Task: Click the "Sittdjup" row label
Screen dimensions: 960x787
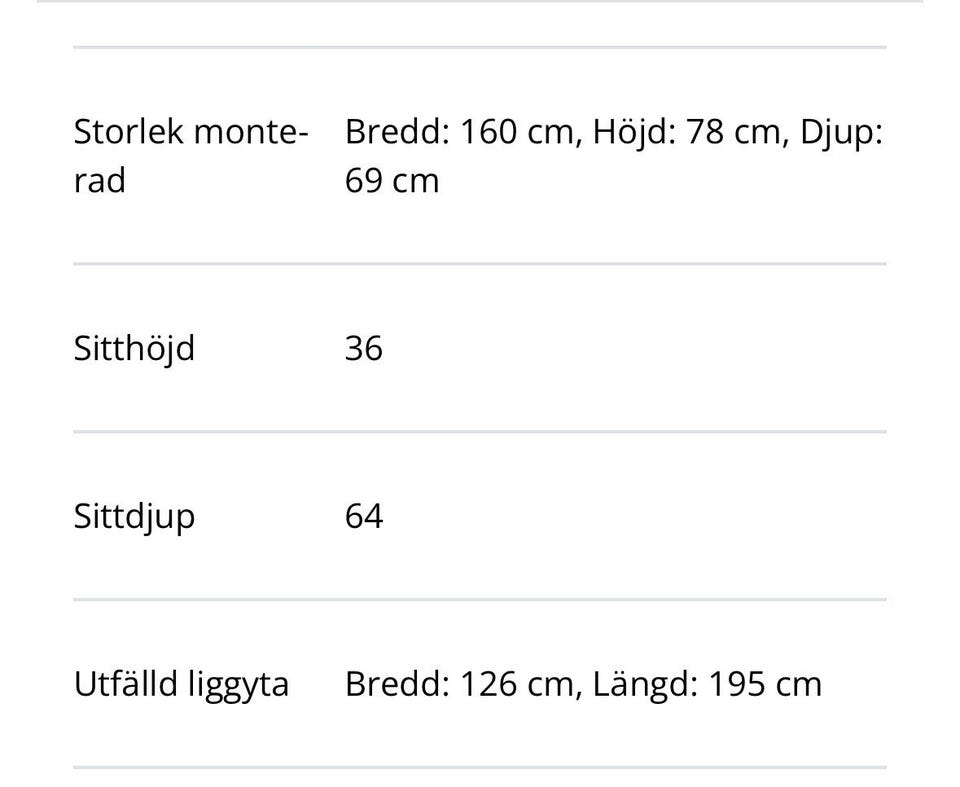Action: point(134,517)
